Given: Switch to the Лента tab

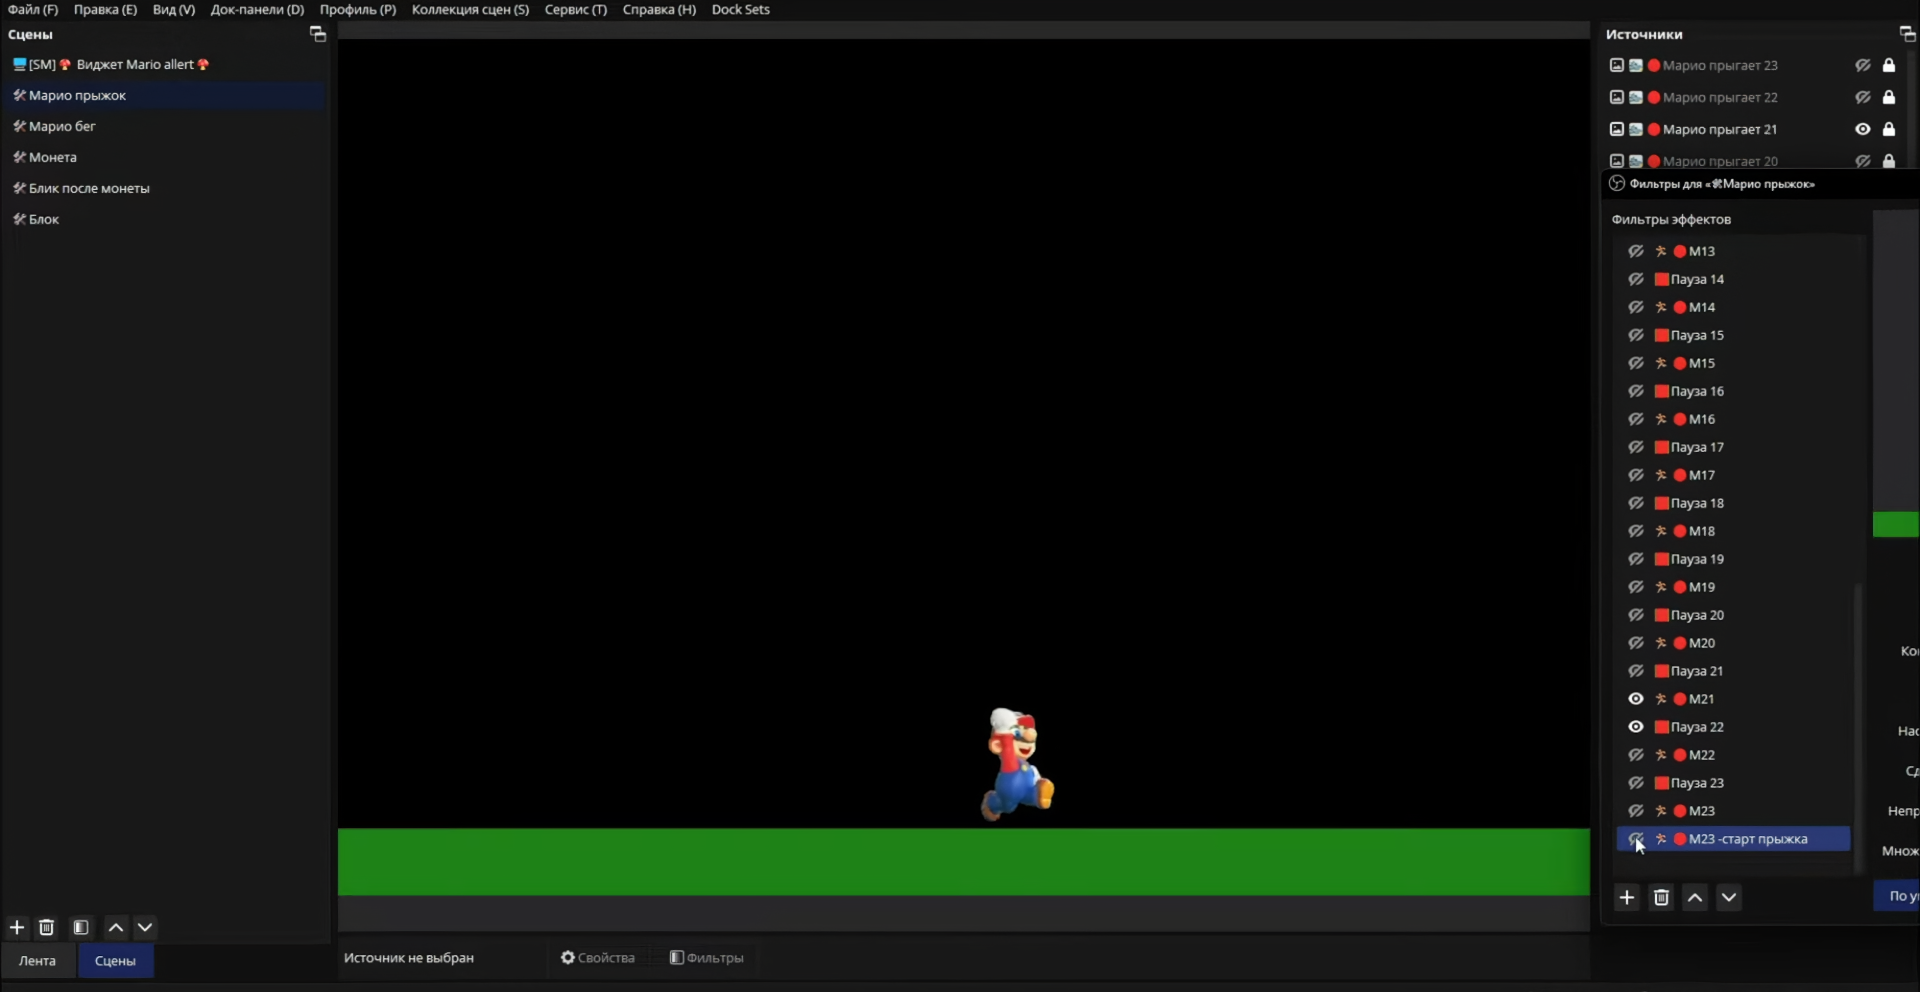Looking at the screenshot, I should 37,960.
